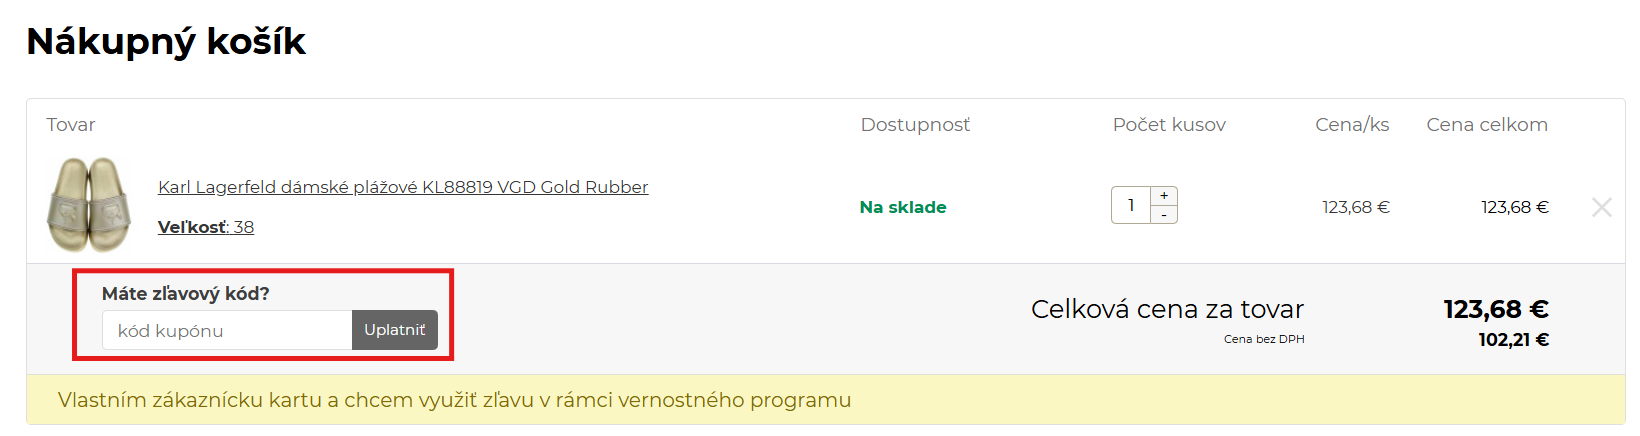Expand the loyalty card discount banner

click(454, 400)
